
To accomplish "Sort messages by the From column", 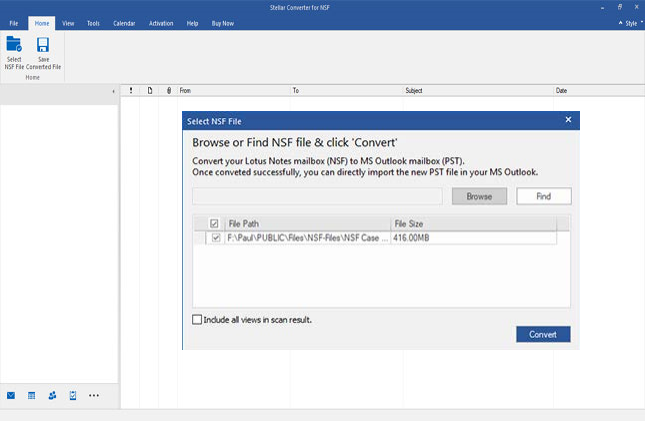I will tap(234, 91).
